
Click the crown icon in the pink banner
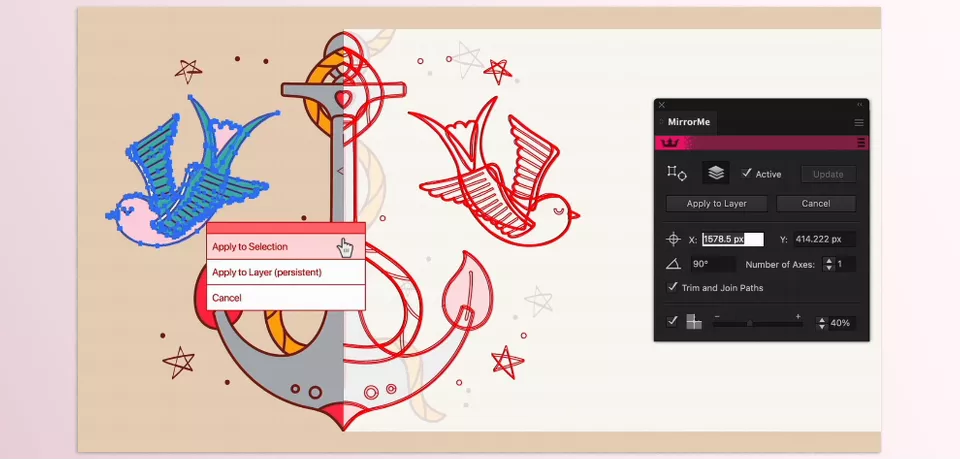670,143
